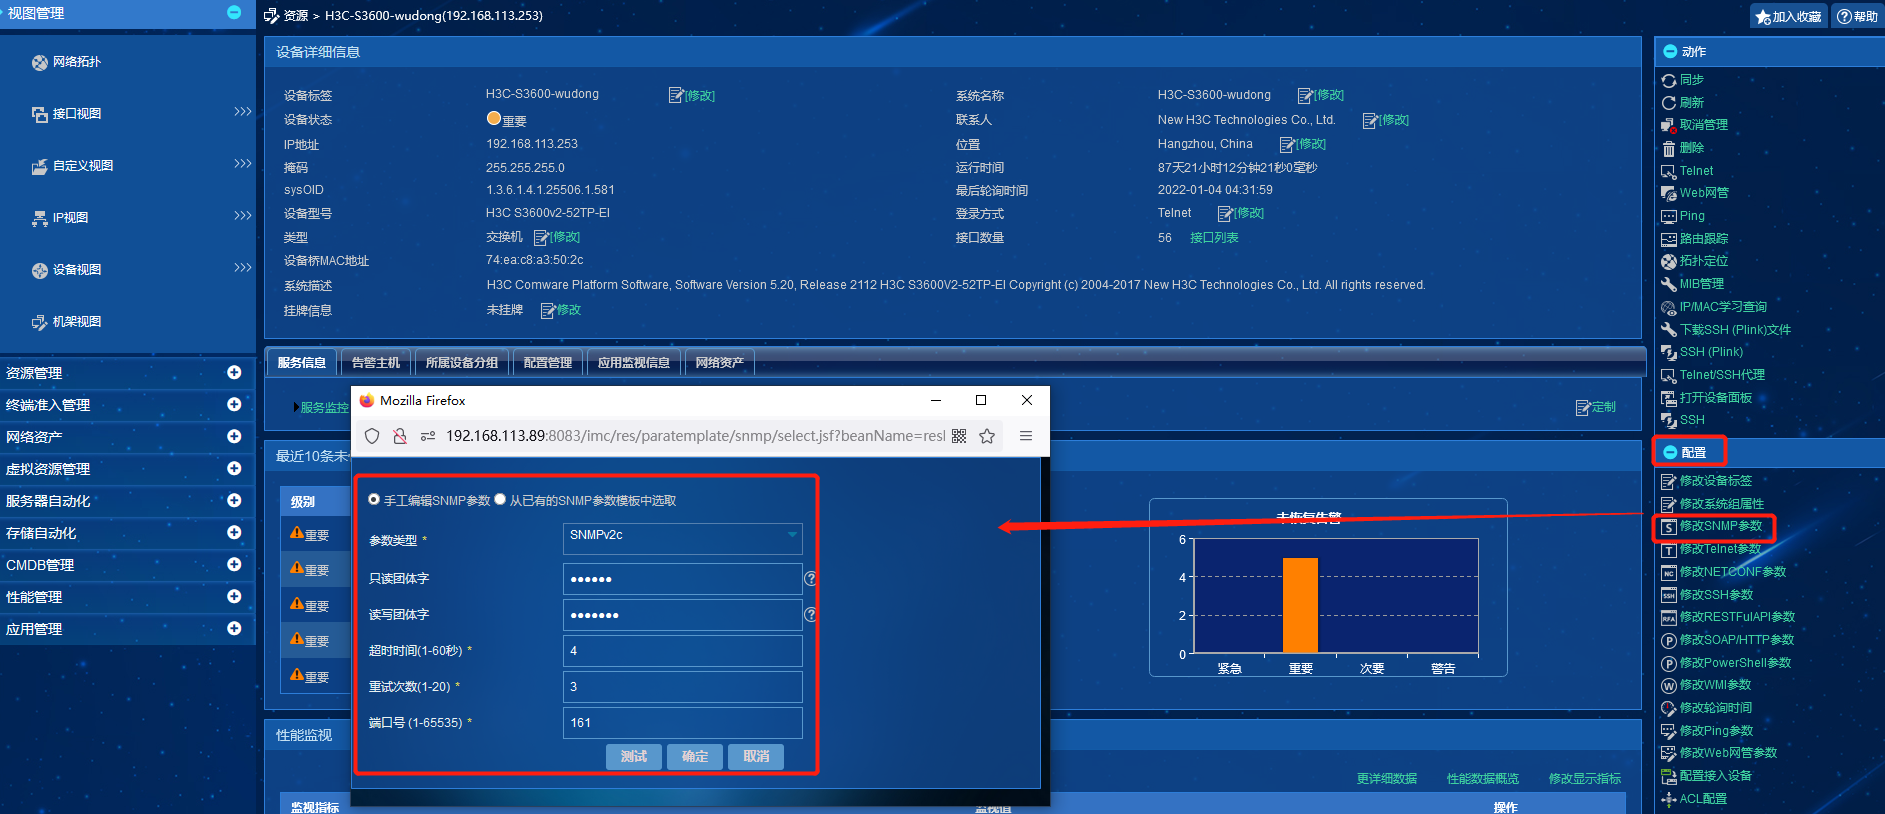
Task: Click the 只读团体字 password field
Action: tap(682, 579)
